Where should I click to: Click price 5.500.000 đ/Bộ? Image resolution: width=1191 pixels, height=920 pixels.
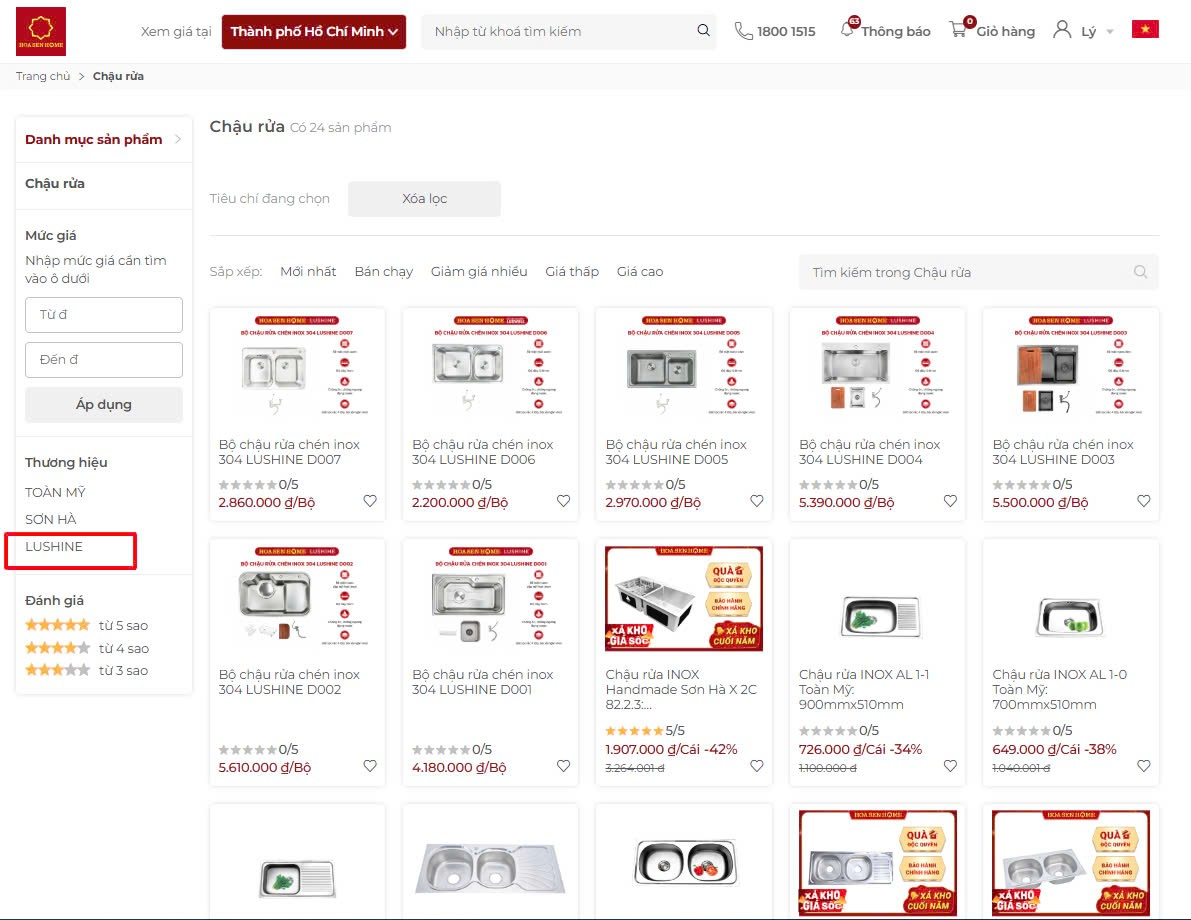point(1041,503)
